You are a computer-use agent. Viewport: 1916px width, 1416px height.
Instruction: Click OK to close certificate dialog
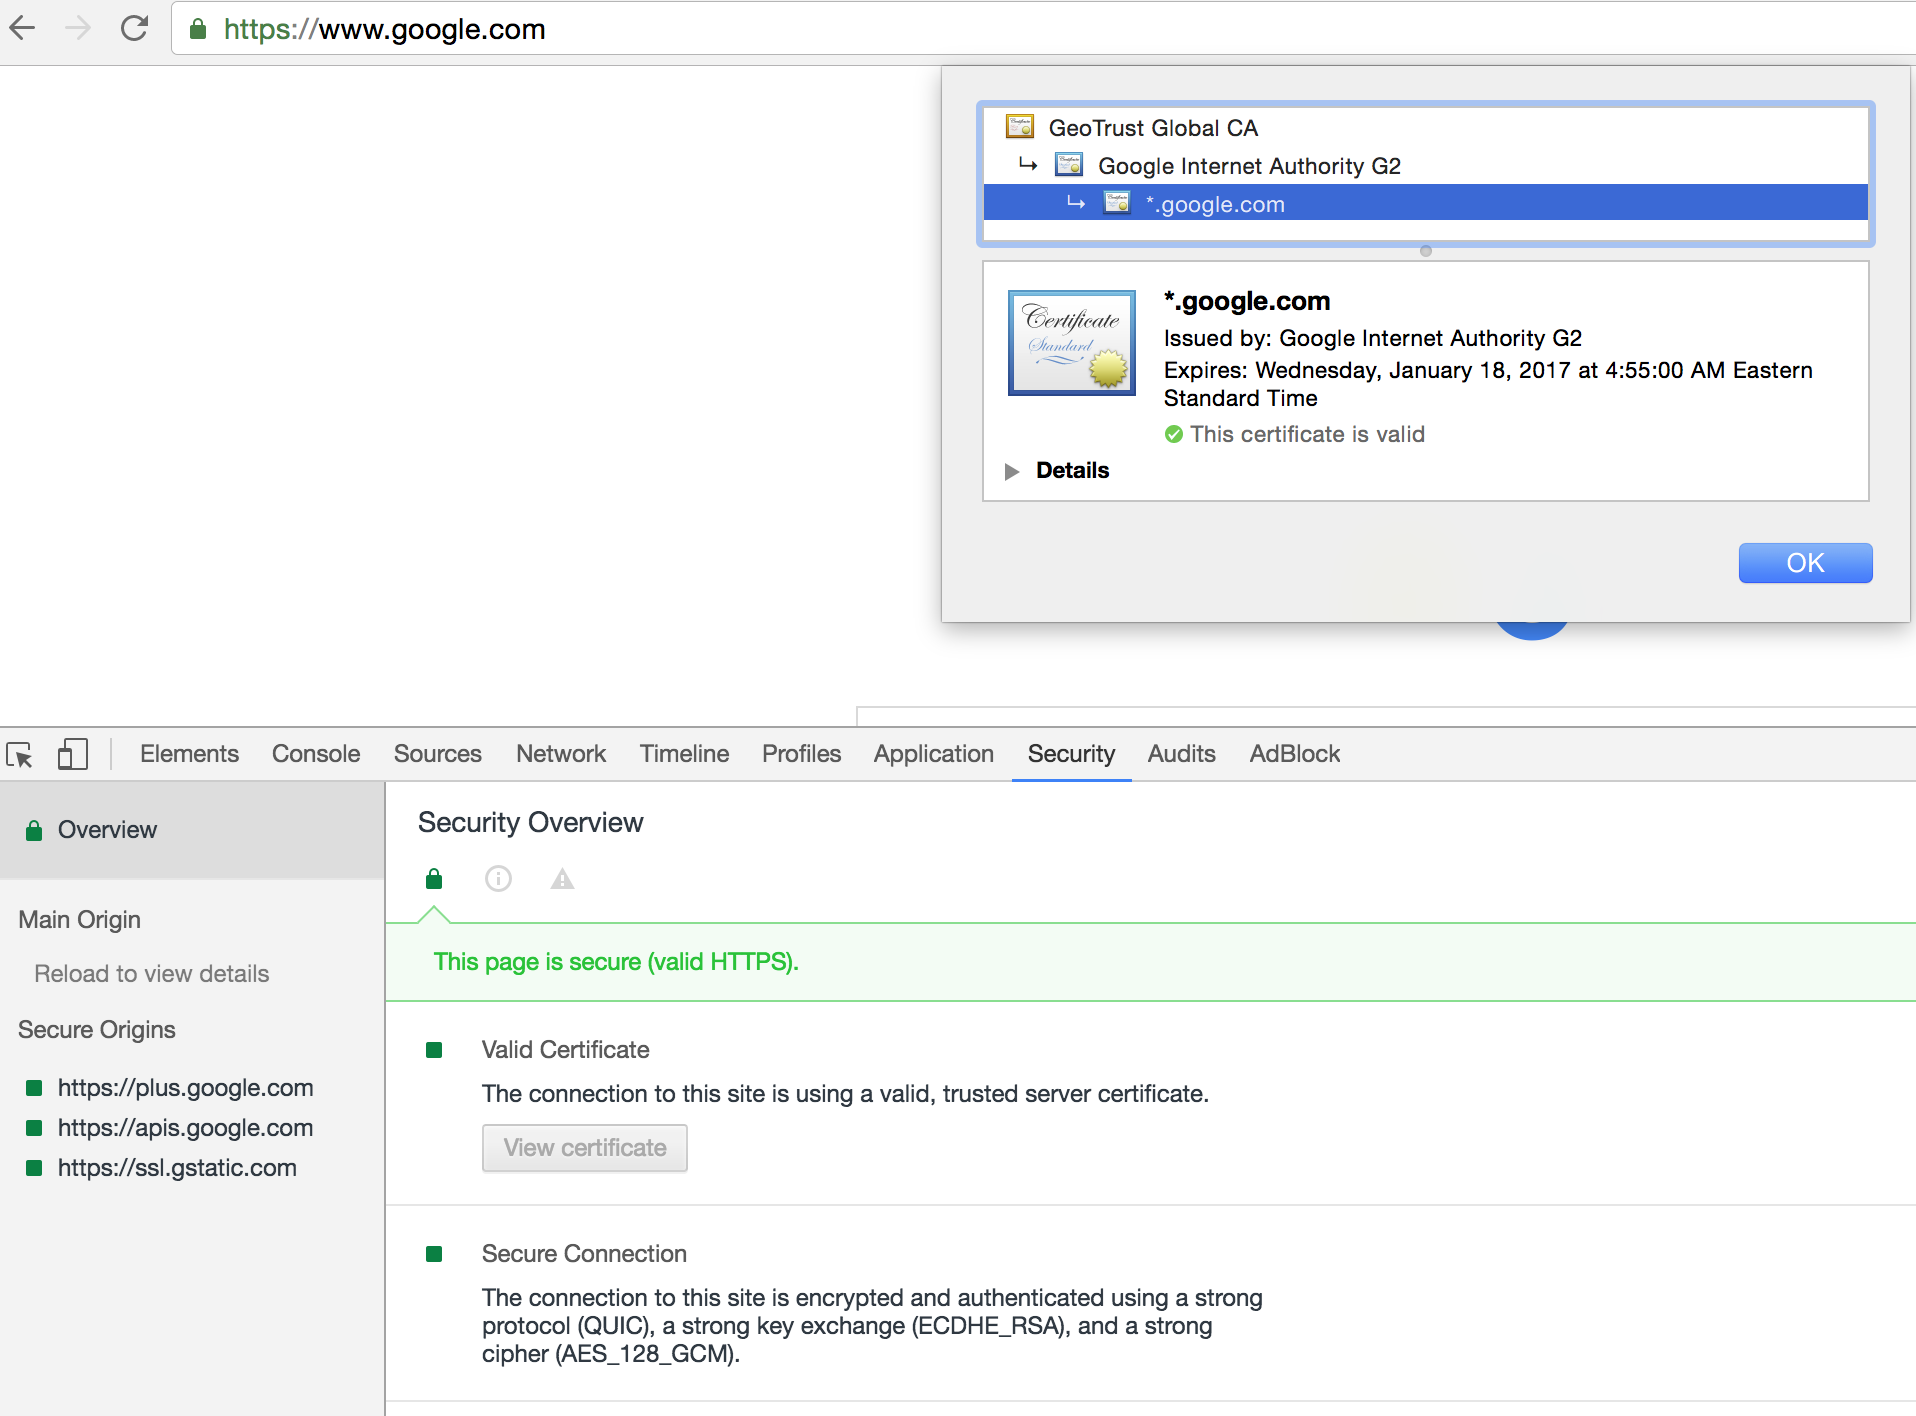click(x=1805, y=563)
